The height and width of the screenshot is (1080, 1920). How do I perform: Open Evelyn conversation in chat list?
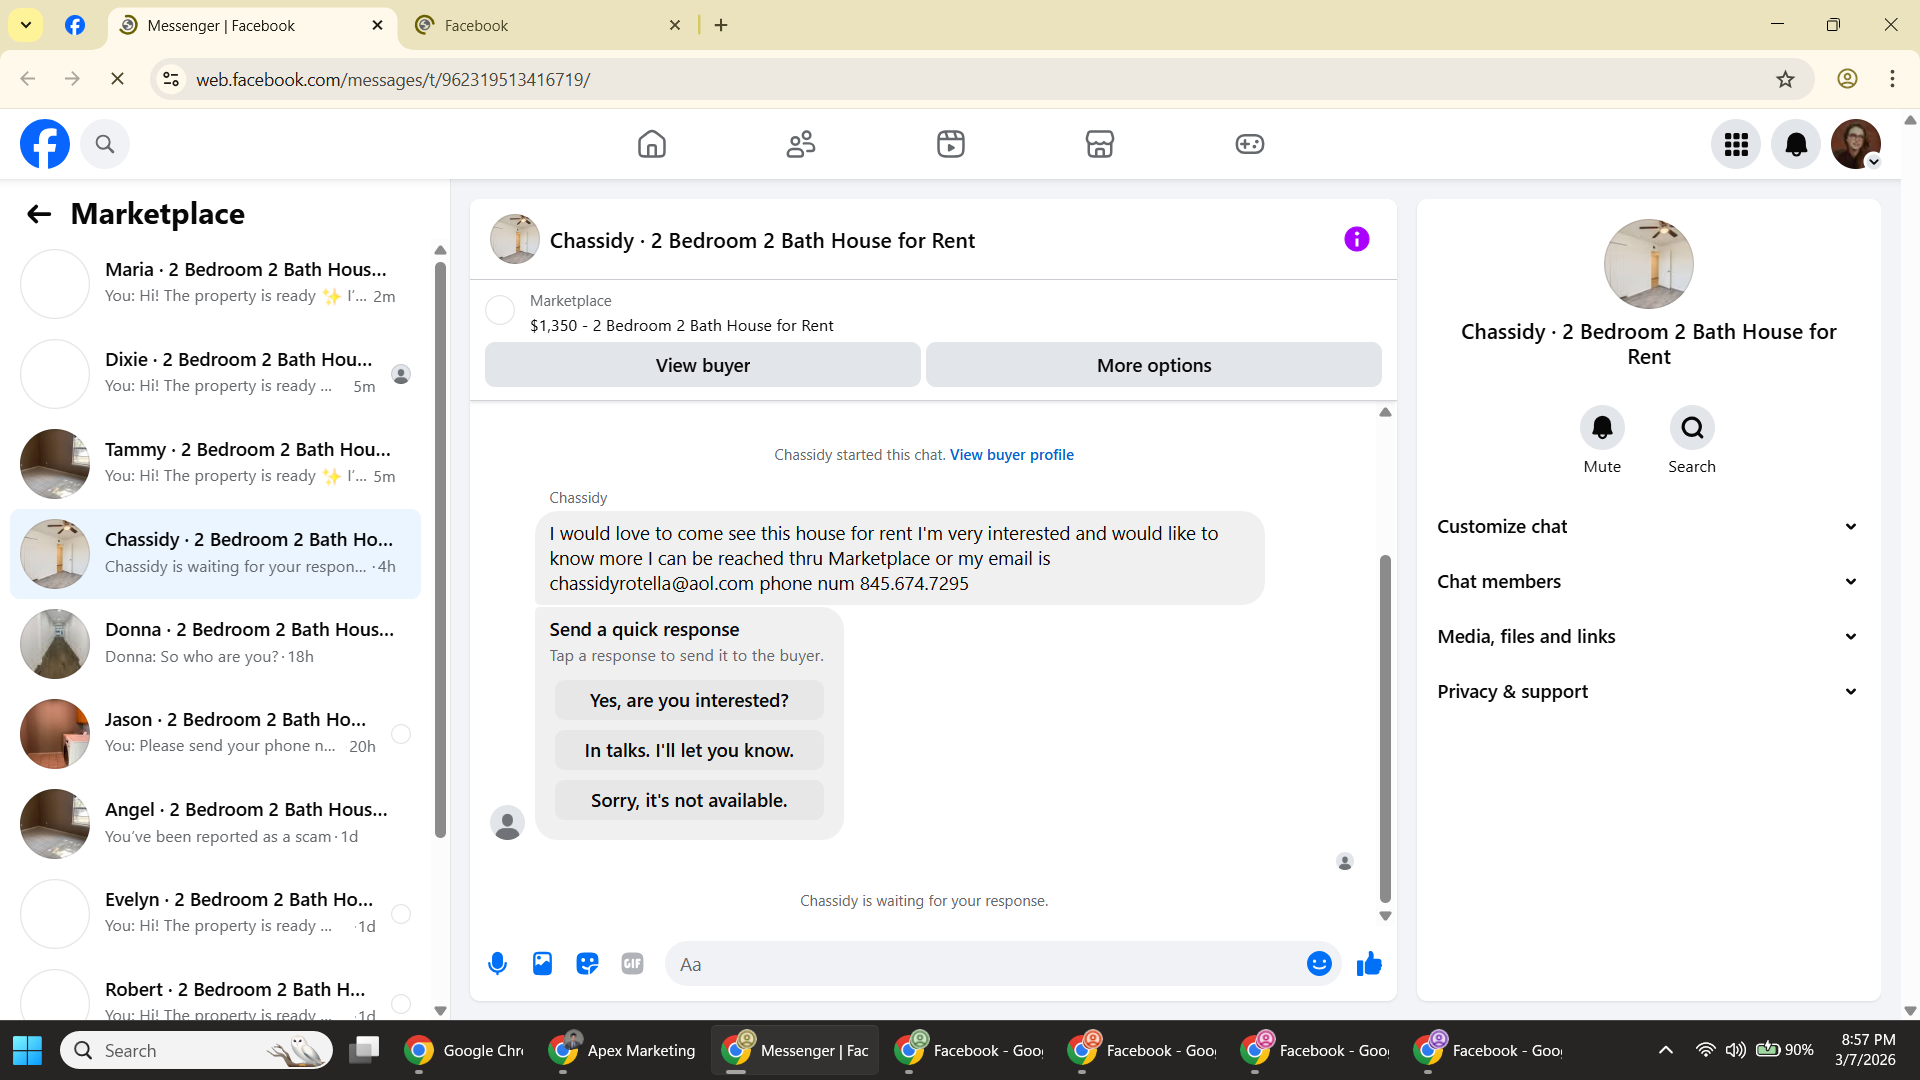[215, 914]
